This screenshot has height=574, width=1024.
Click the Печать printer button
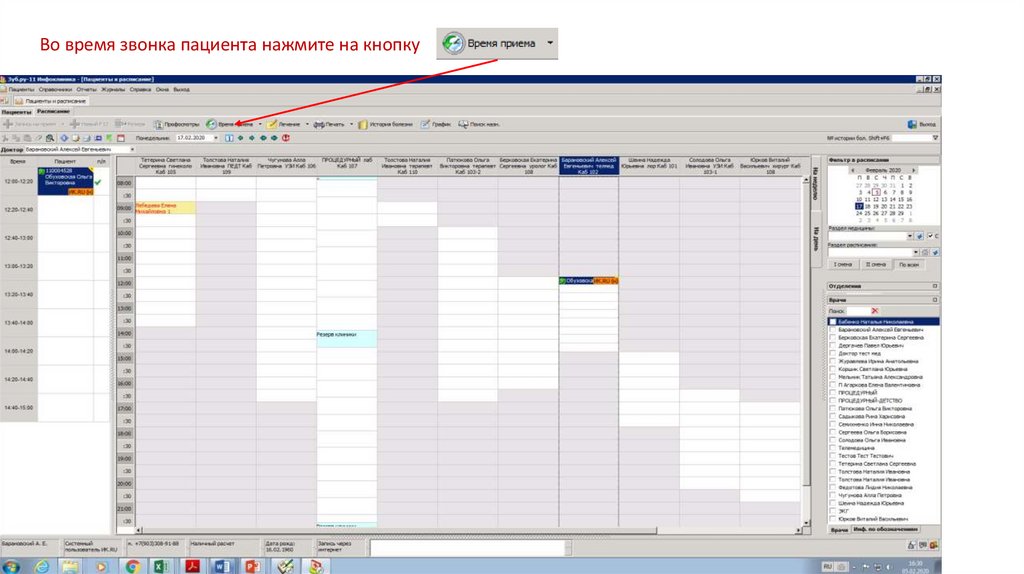pyautogui.click(x=329, y=124)
